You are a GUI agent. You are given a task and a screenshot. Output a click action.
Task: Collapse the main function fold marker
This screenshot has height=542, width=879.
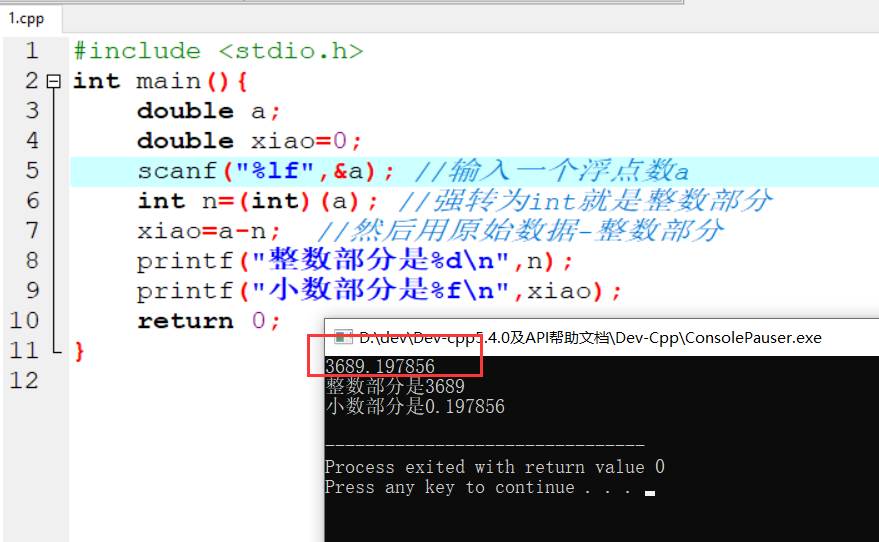click(53, 82)
